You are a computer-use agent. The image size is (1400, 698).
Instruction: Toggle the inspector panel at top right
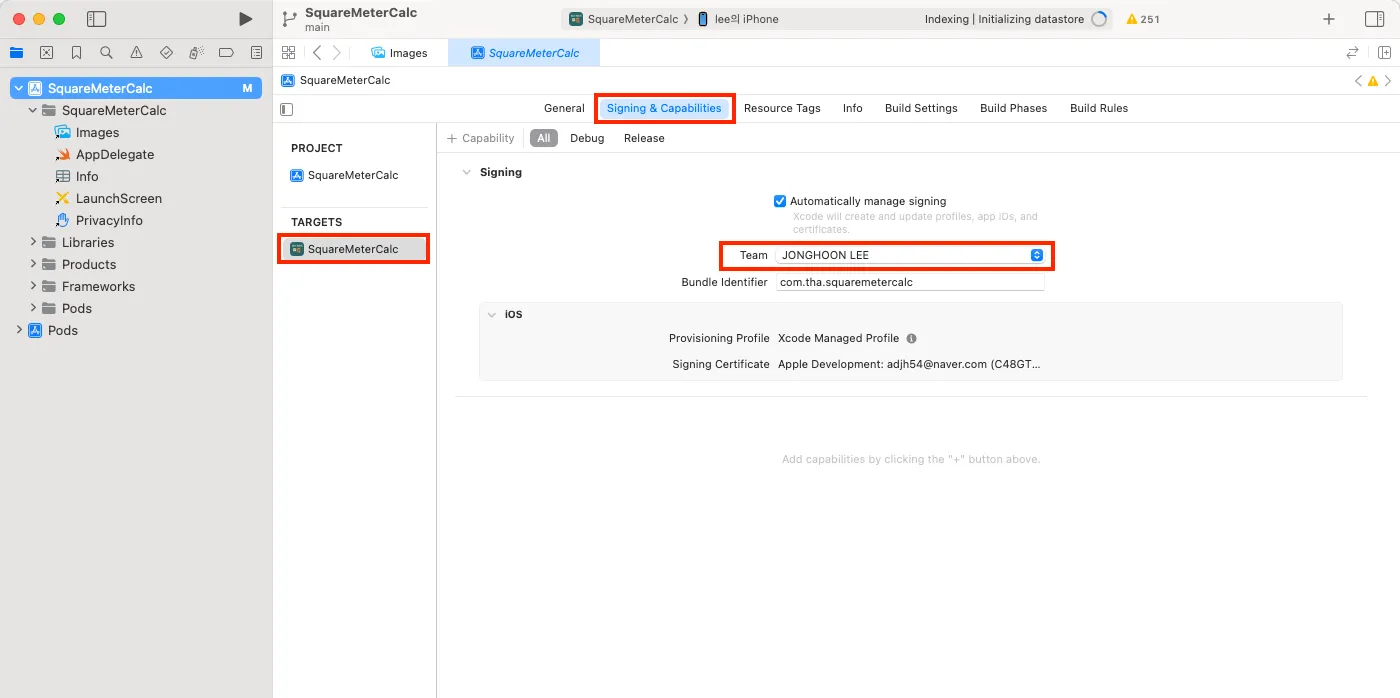click(x=1374, y=19)
